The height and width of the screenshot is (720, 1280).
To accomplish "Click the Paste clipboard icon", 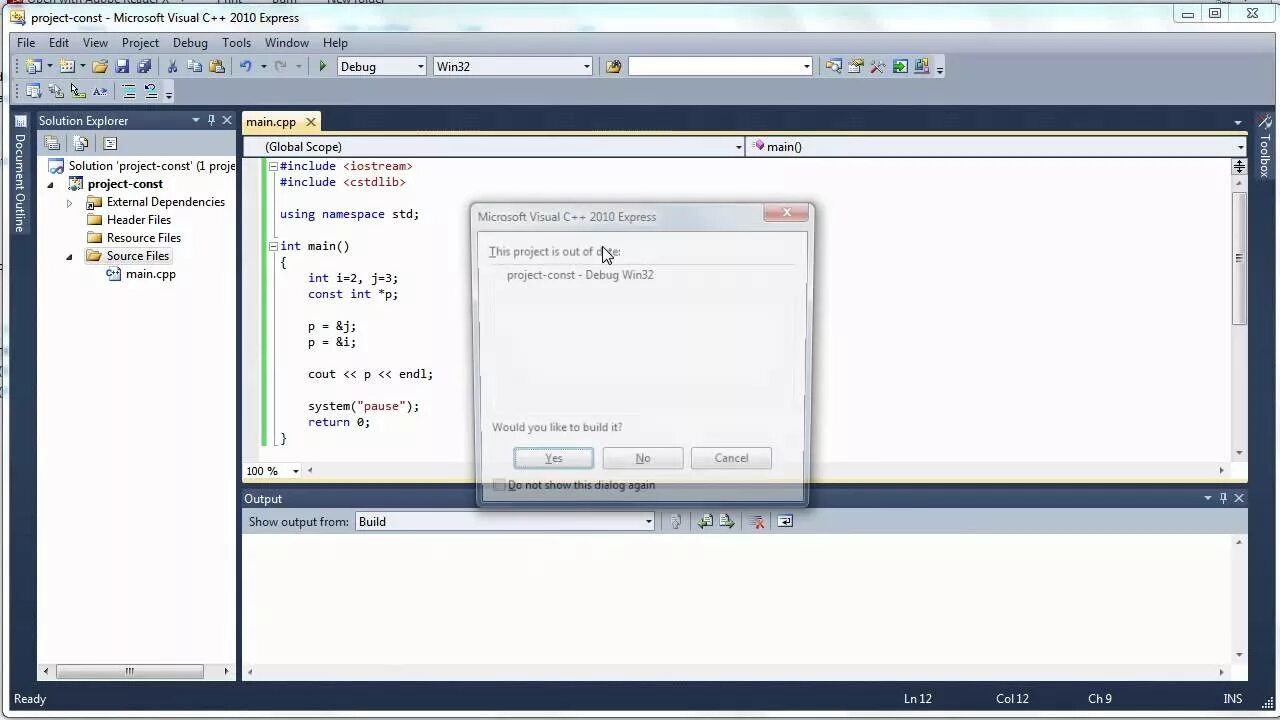I will click(216, 66).
